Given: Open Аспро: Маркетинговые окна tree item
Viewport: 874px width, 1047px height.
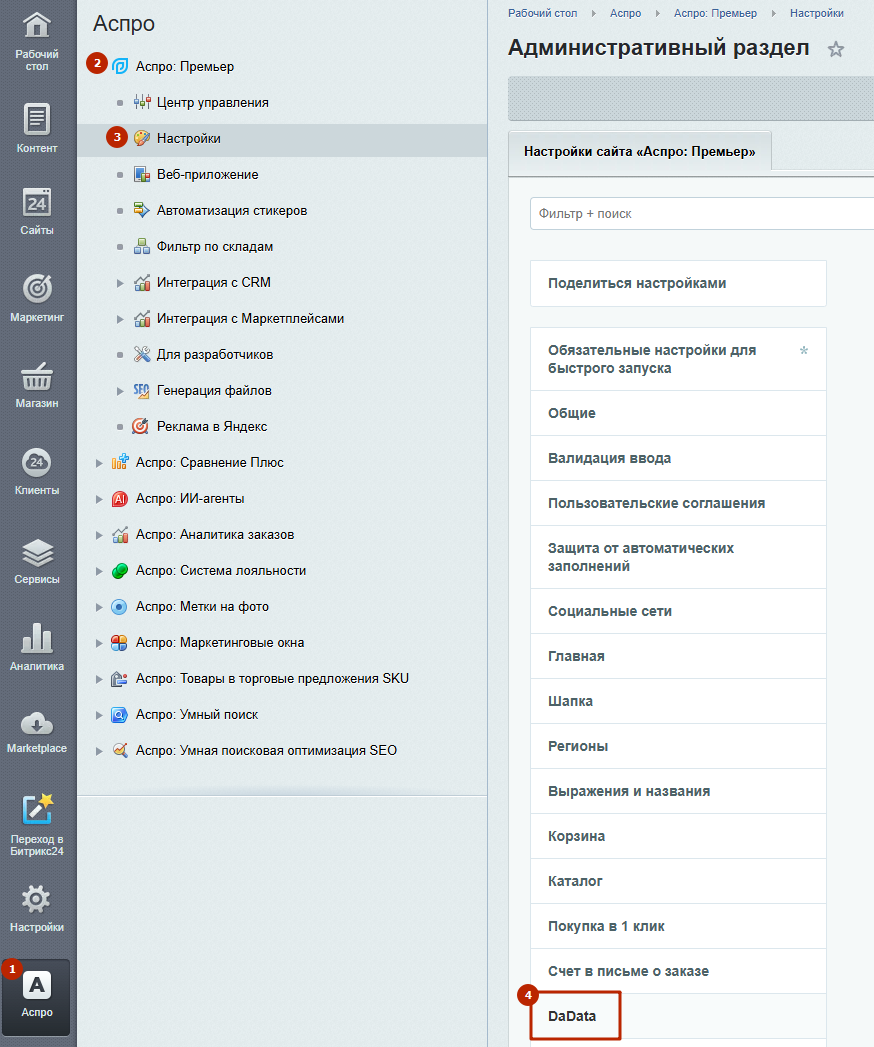Looking at the screenshot, I should [220, 643].
